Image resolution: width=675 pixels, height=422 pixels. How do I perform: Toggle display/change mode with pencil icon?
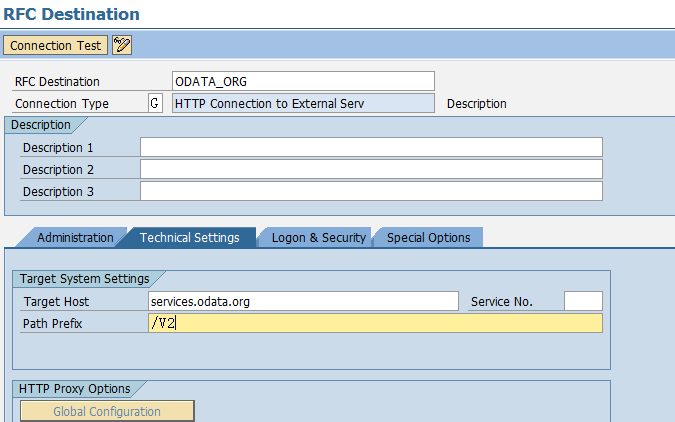tap(122, 45)
